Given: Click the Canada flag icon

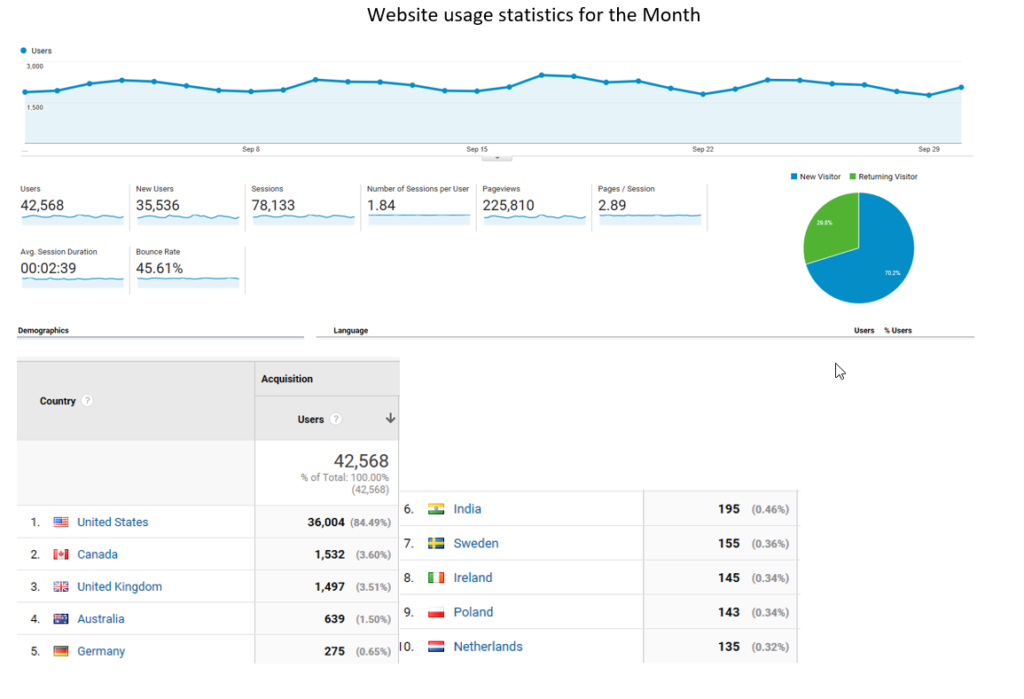Looking at the screenshot, I should click(x=61, y=554).
